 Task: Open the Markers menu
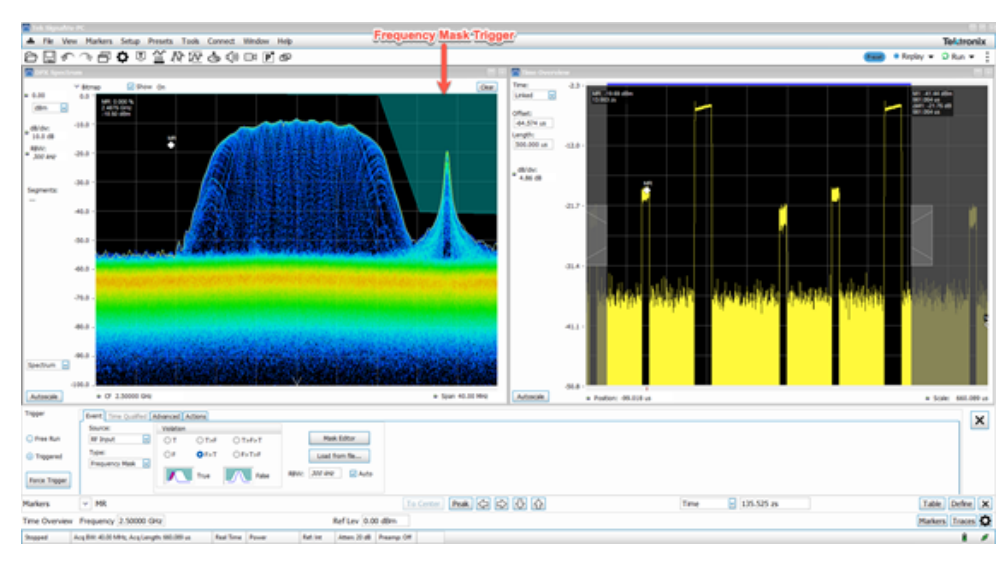tap(98, 41)
